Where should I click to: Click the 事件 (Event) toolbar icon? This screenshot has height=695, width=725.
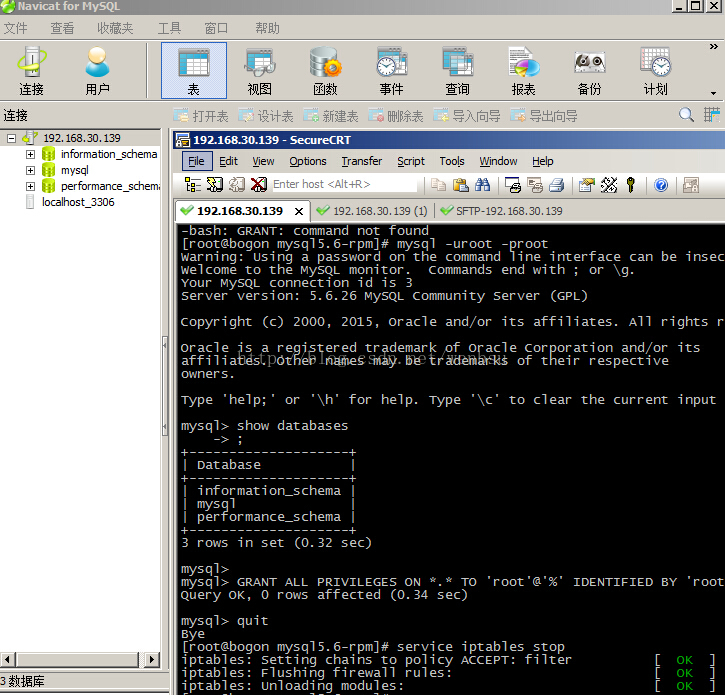pyautogui.click(x=392, y=71)
